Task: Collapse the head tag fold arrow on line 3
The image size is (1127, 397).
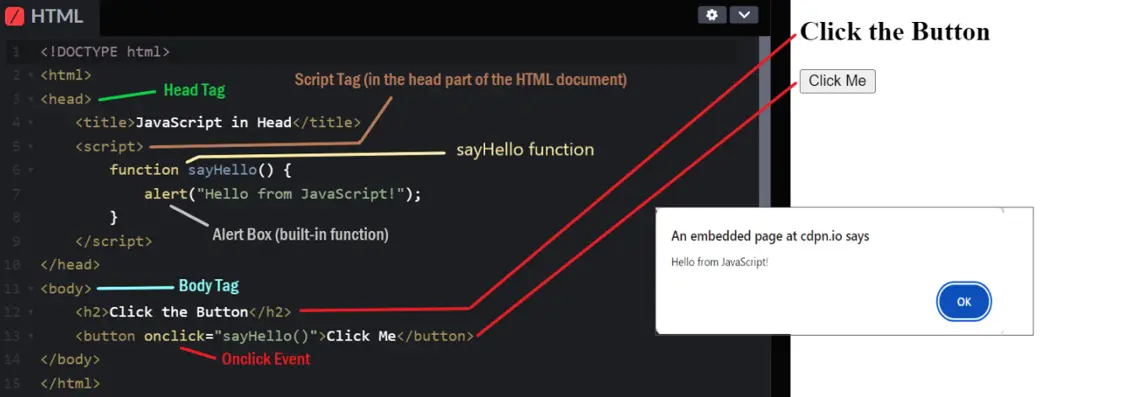Action: pyautogui.click(x=30, y=99)
